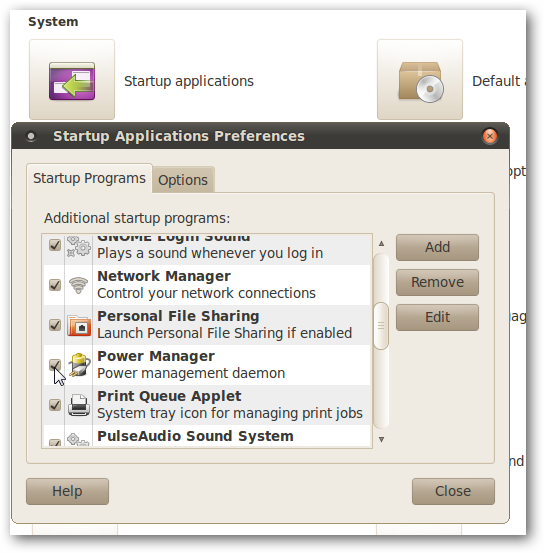Select the PulseAudio Sound System row

(x=207, y=436)
